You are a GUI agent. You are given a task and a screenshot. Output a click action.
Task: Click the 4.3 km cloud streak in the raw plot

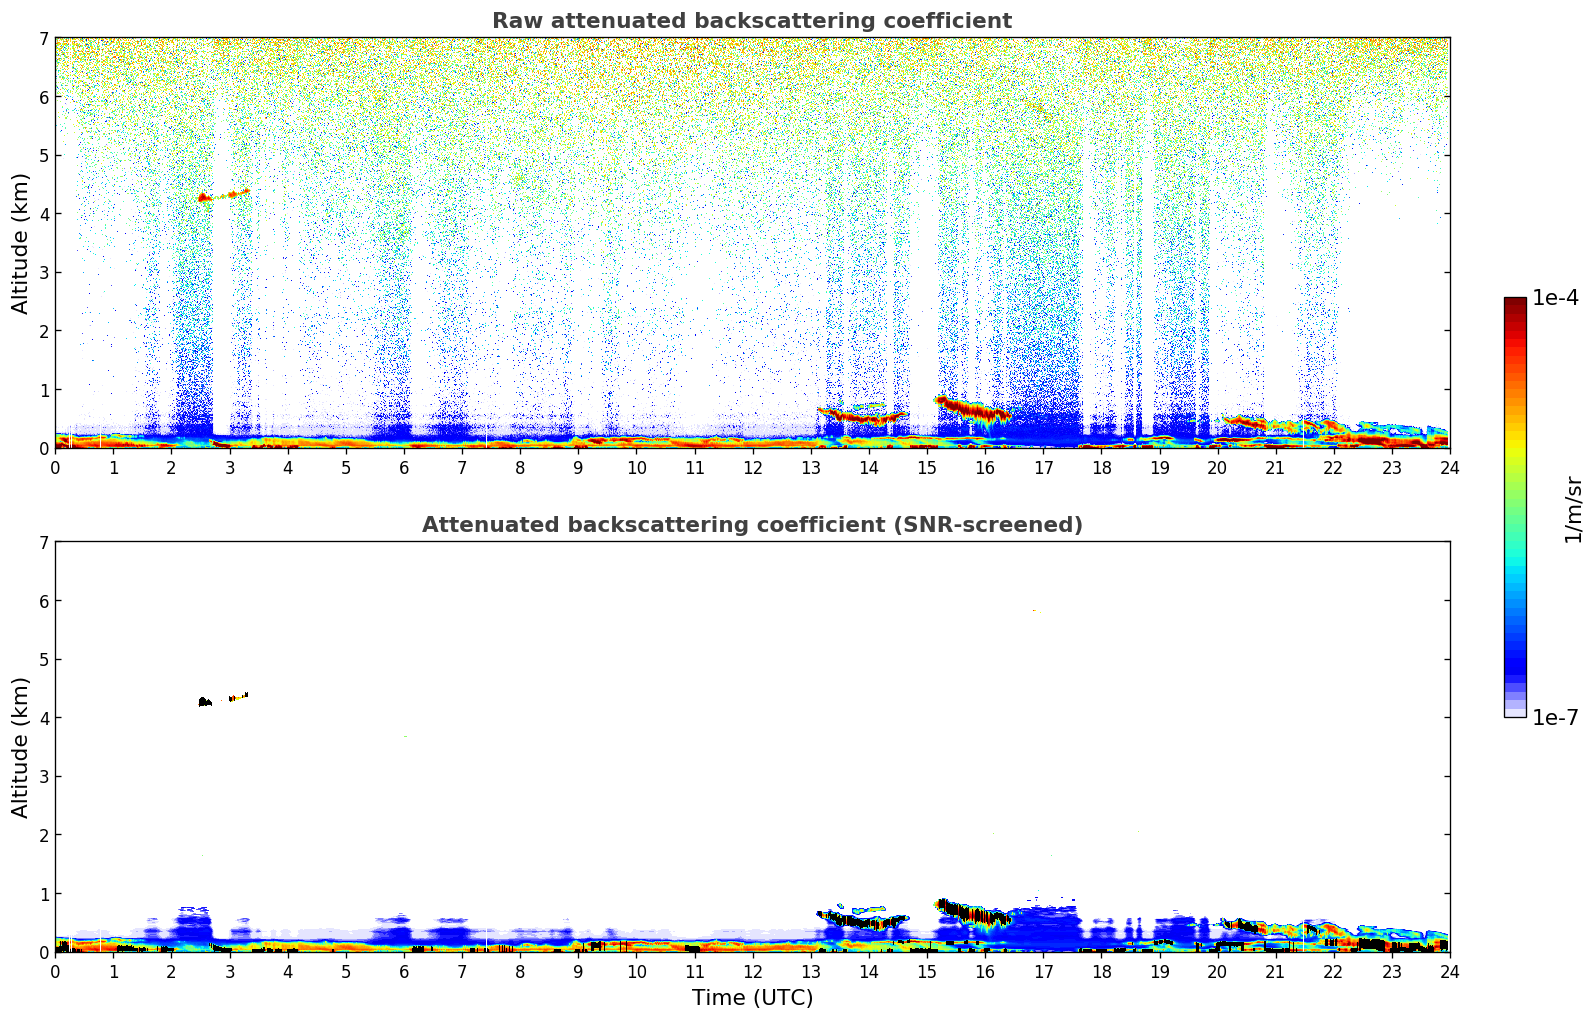coord(223,195)
